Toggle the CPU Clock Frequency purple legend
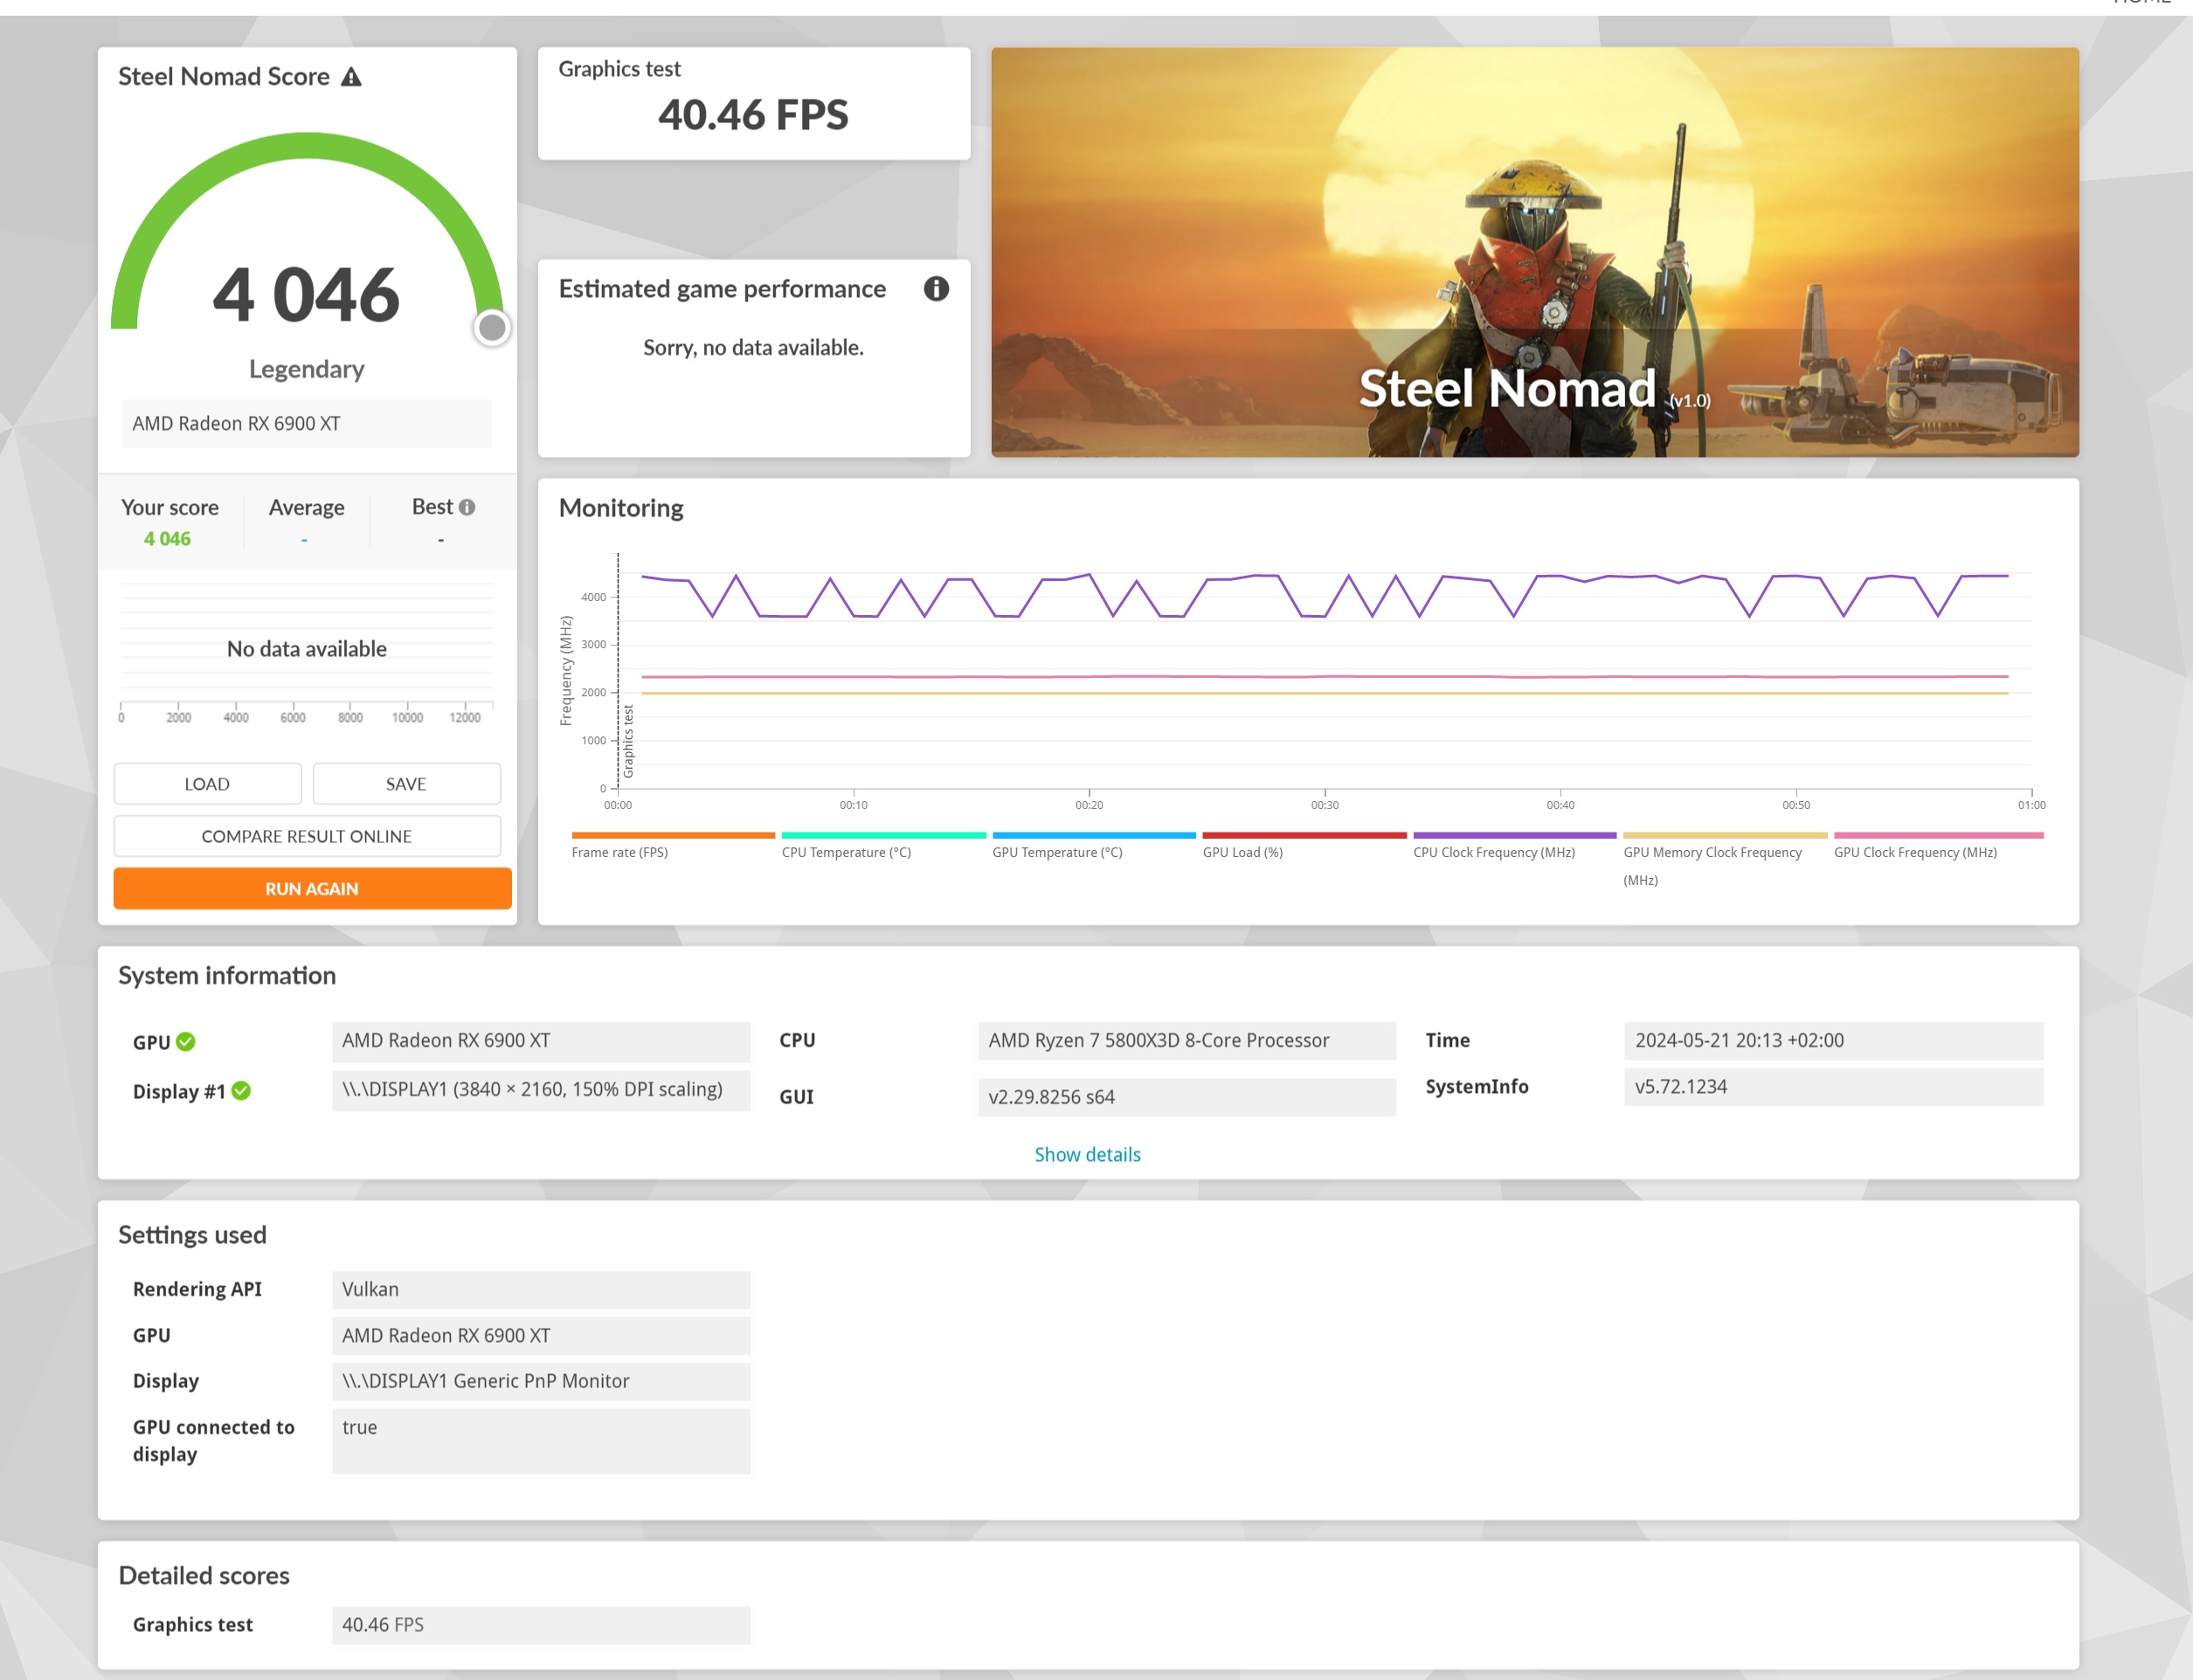This screenshot has width=2193, height=1680. click(x=1494, y=852)
